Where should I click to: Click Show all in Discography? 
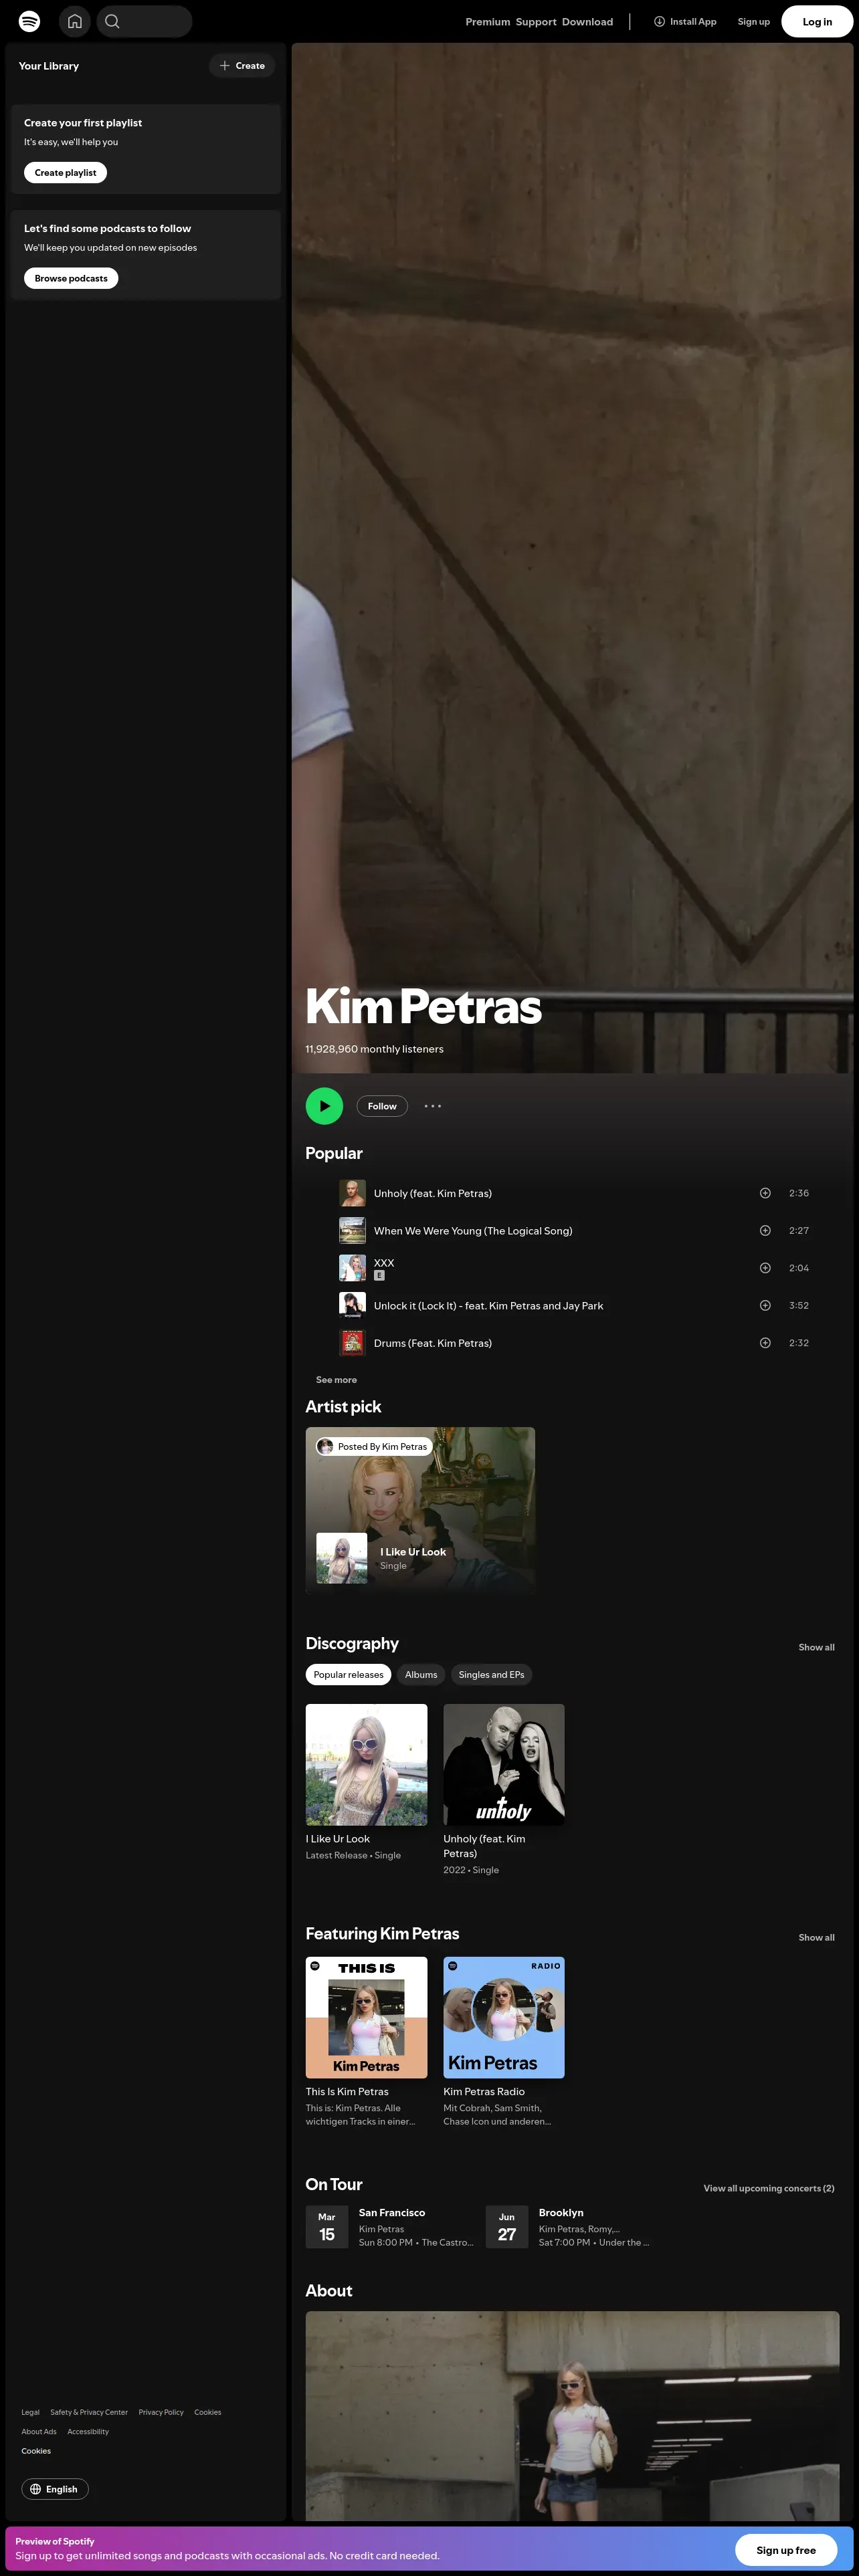816,1647
